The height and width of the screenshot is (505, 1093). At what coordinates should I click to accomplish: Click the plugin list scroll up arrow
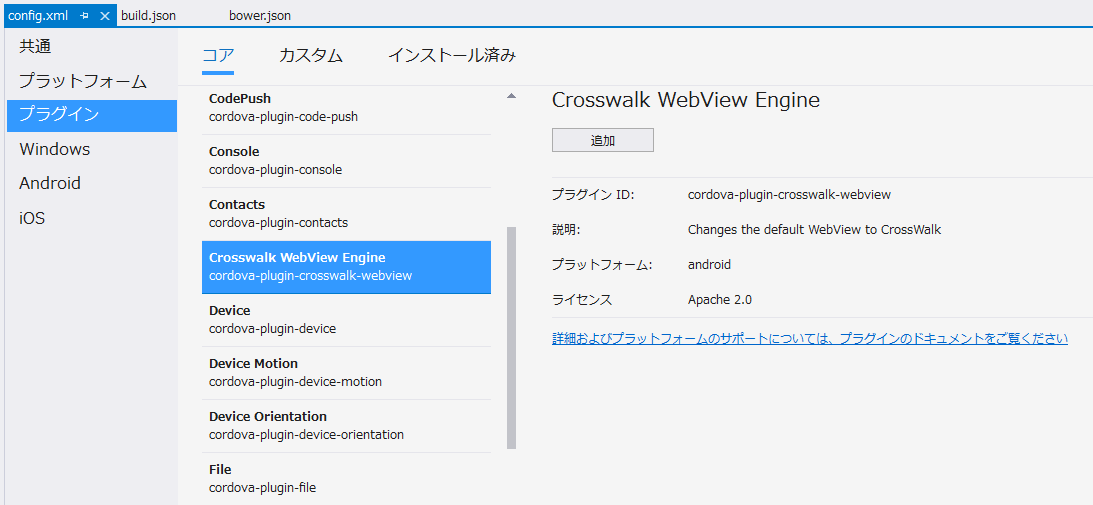512,97
